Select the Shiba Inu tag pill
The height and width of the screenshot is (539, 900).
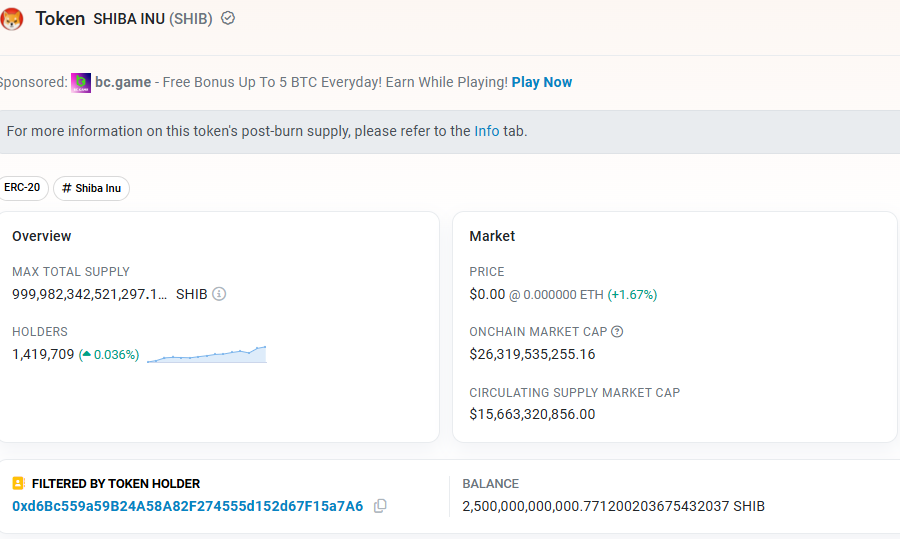click(x=91, y=188)
